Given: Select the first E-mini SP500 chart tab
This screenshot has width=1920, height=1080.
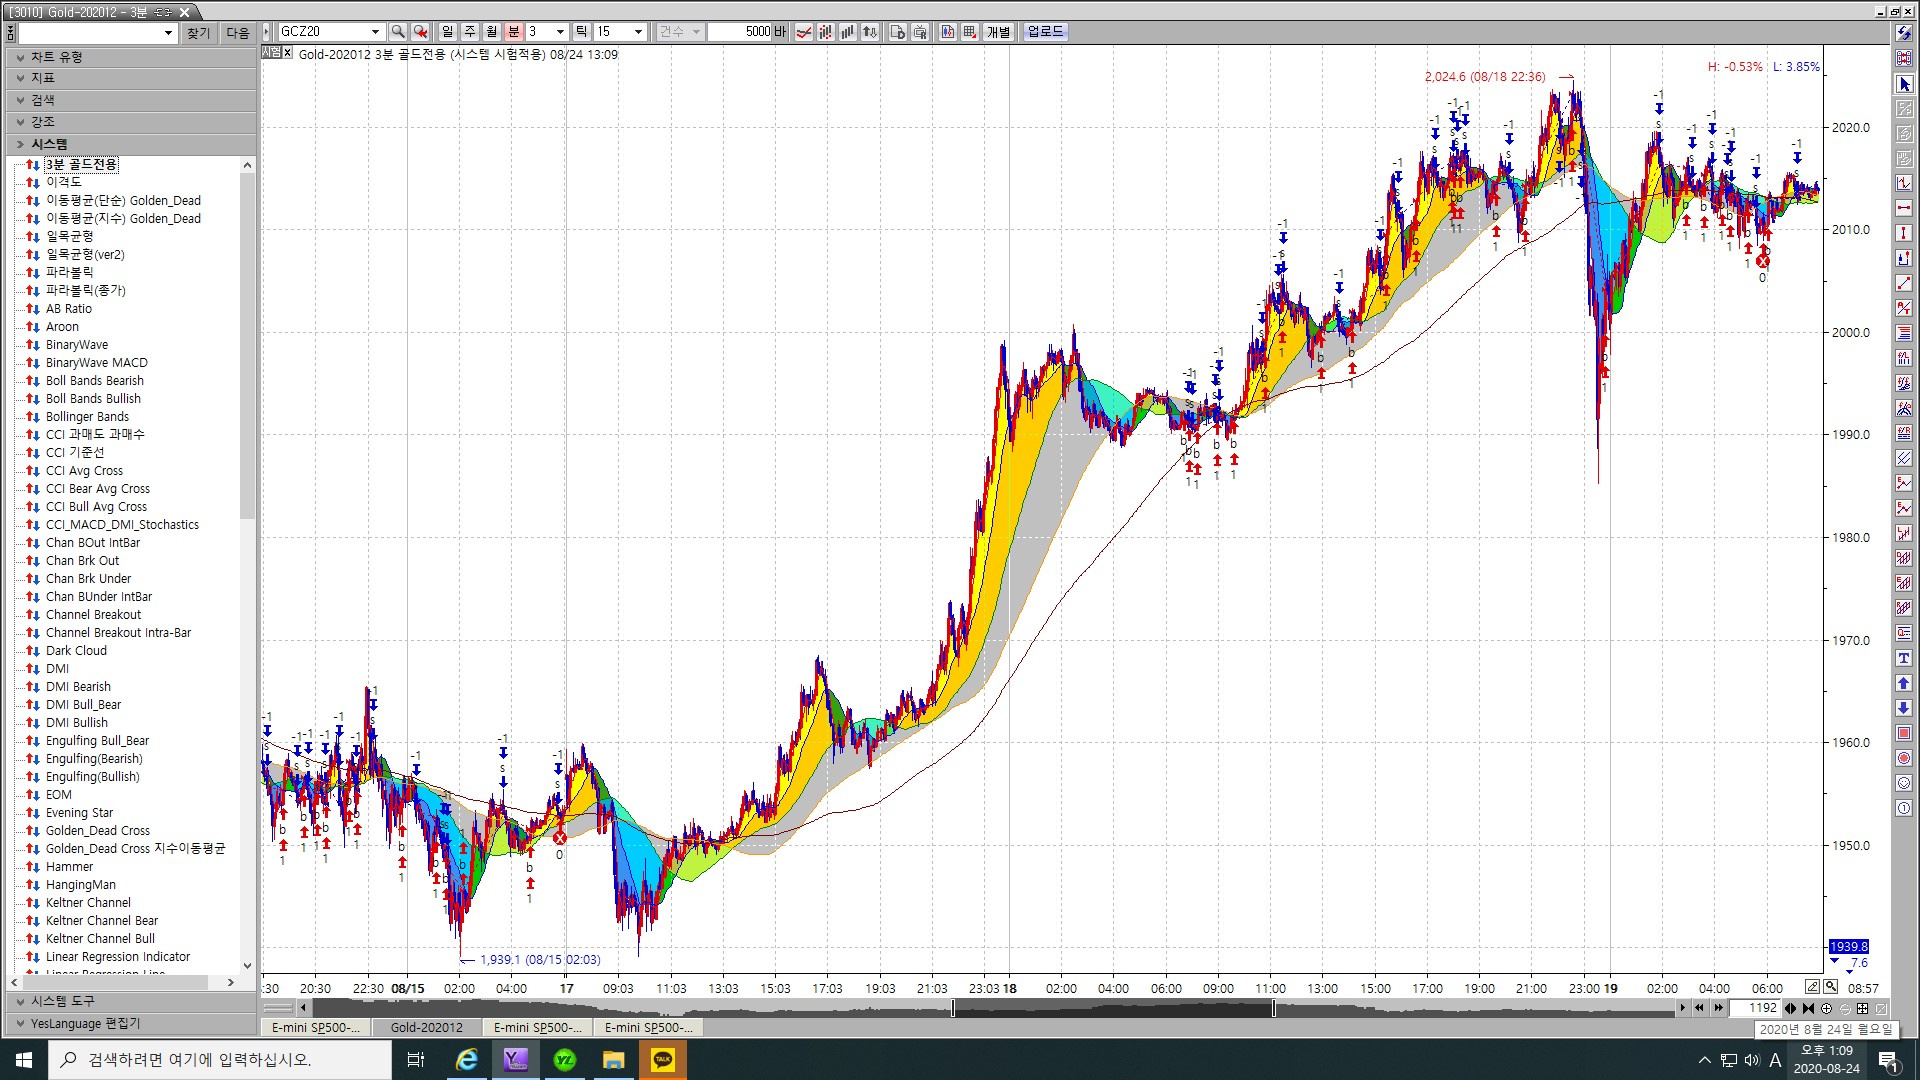Looking at the screenshot, I should pos(316,1027).
